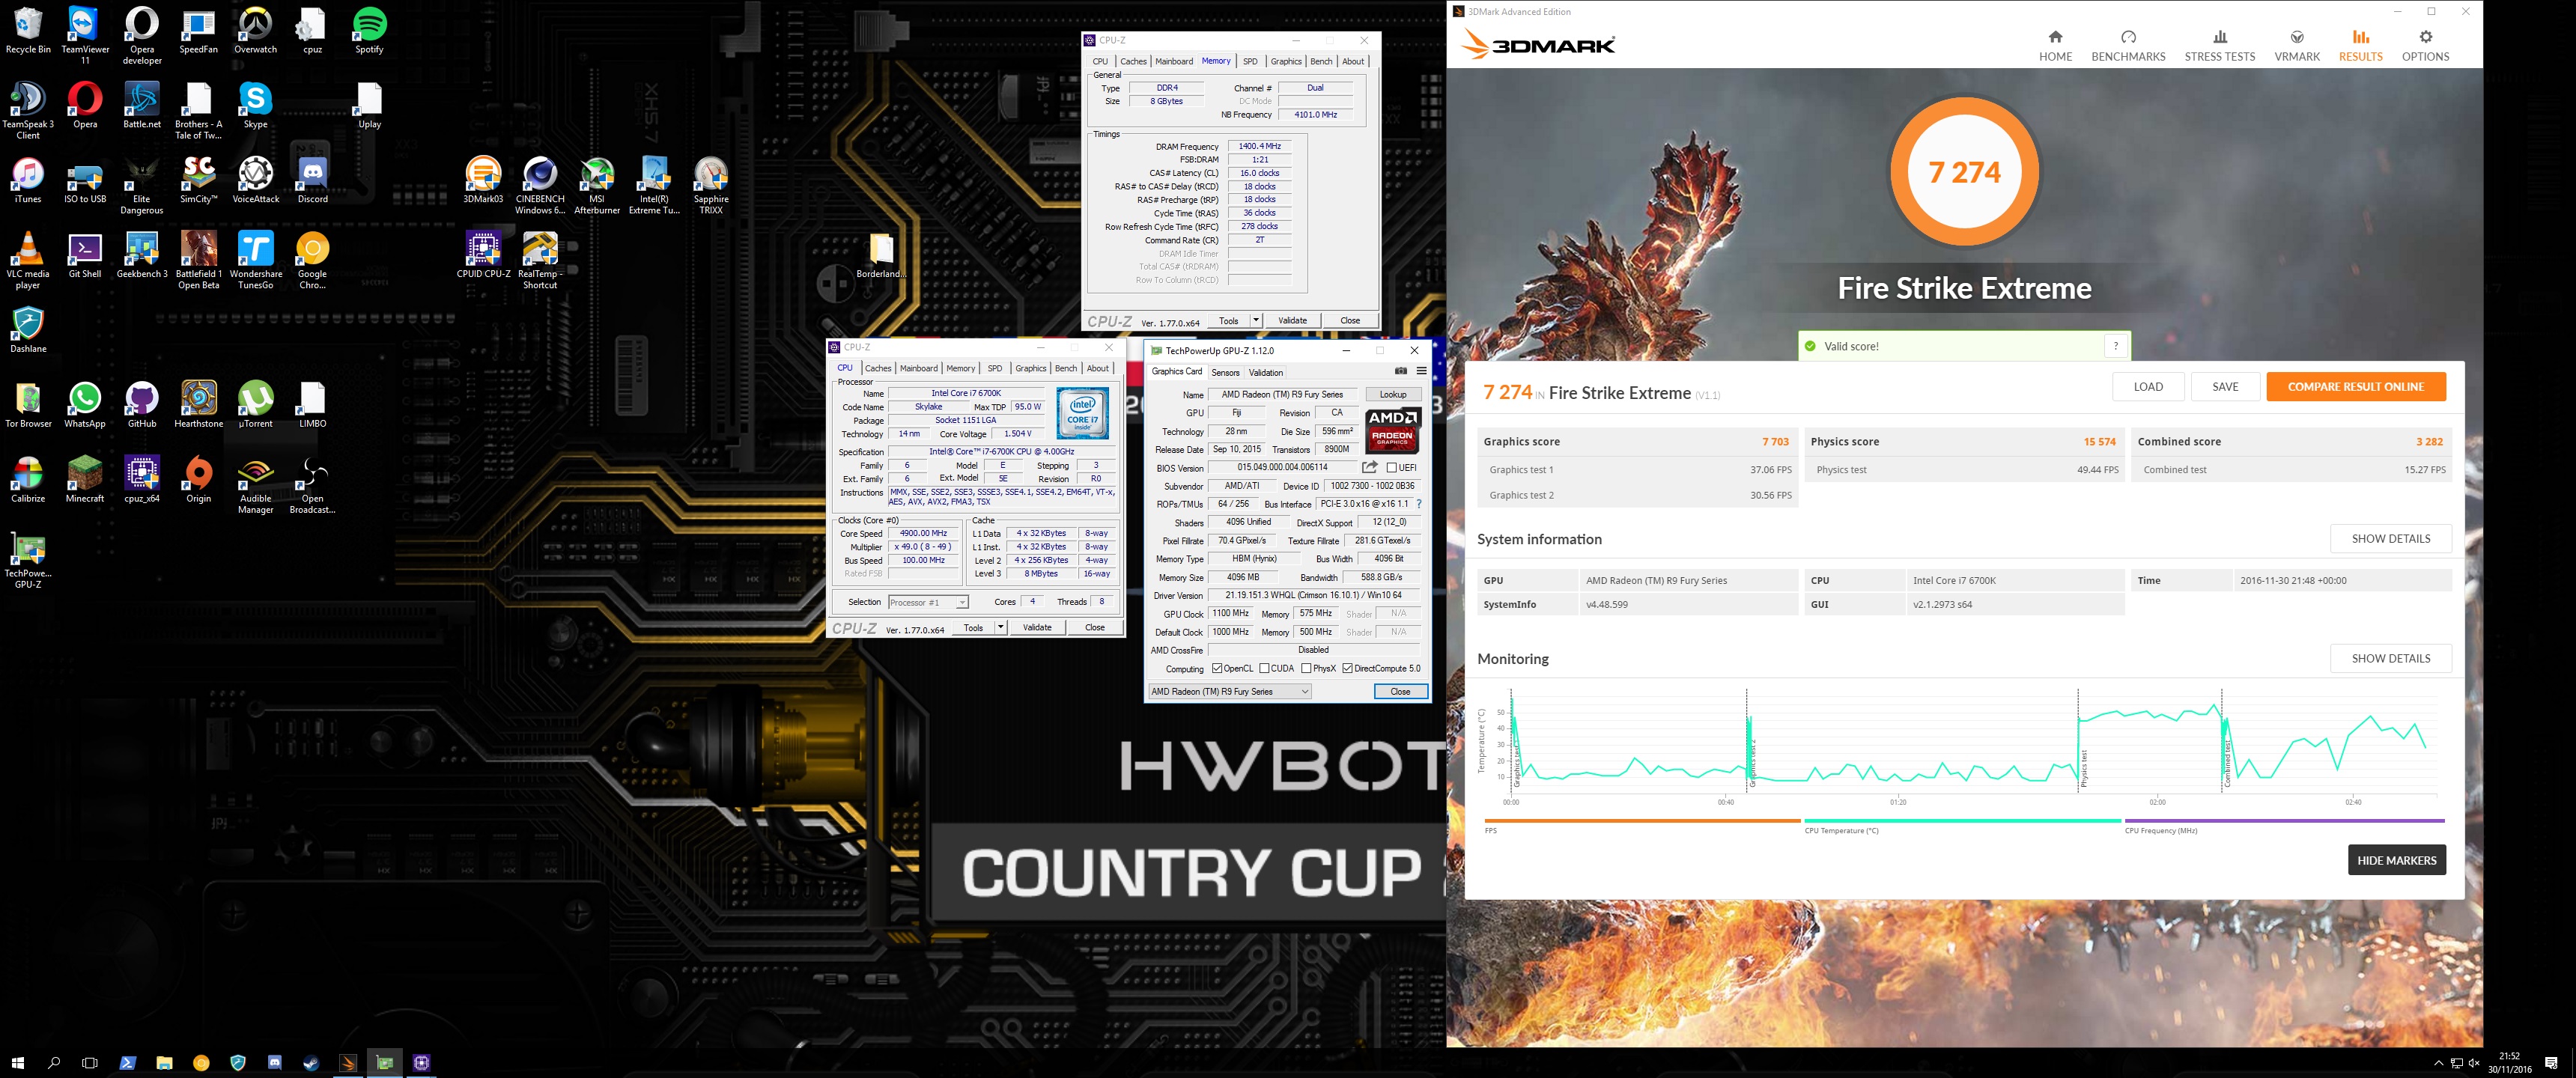This screenshot has width=2576, height=1078.
Task: Open 3DMark OPTIONS
Action: [x=2425, y=46]
